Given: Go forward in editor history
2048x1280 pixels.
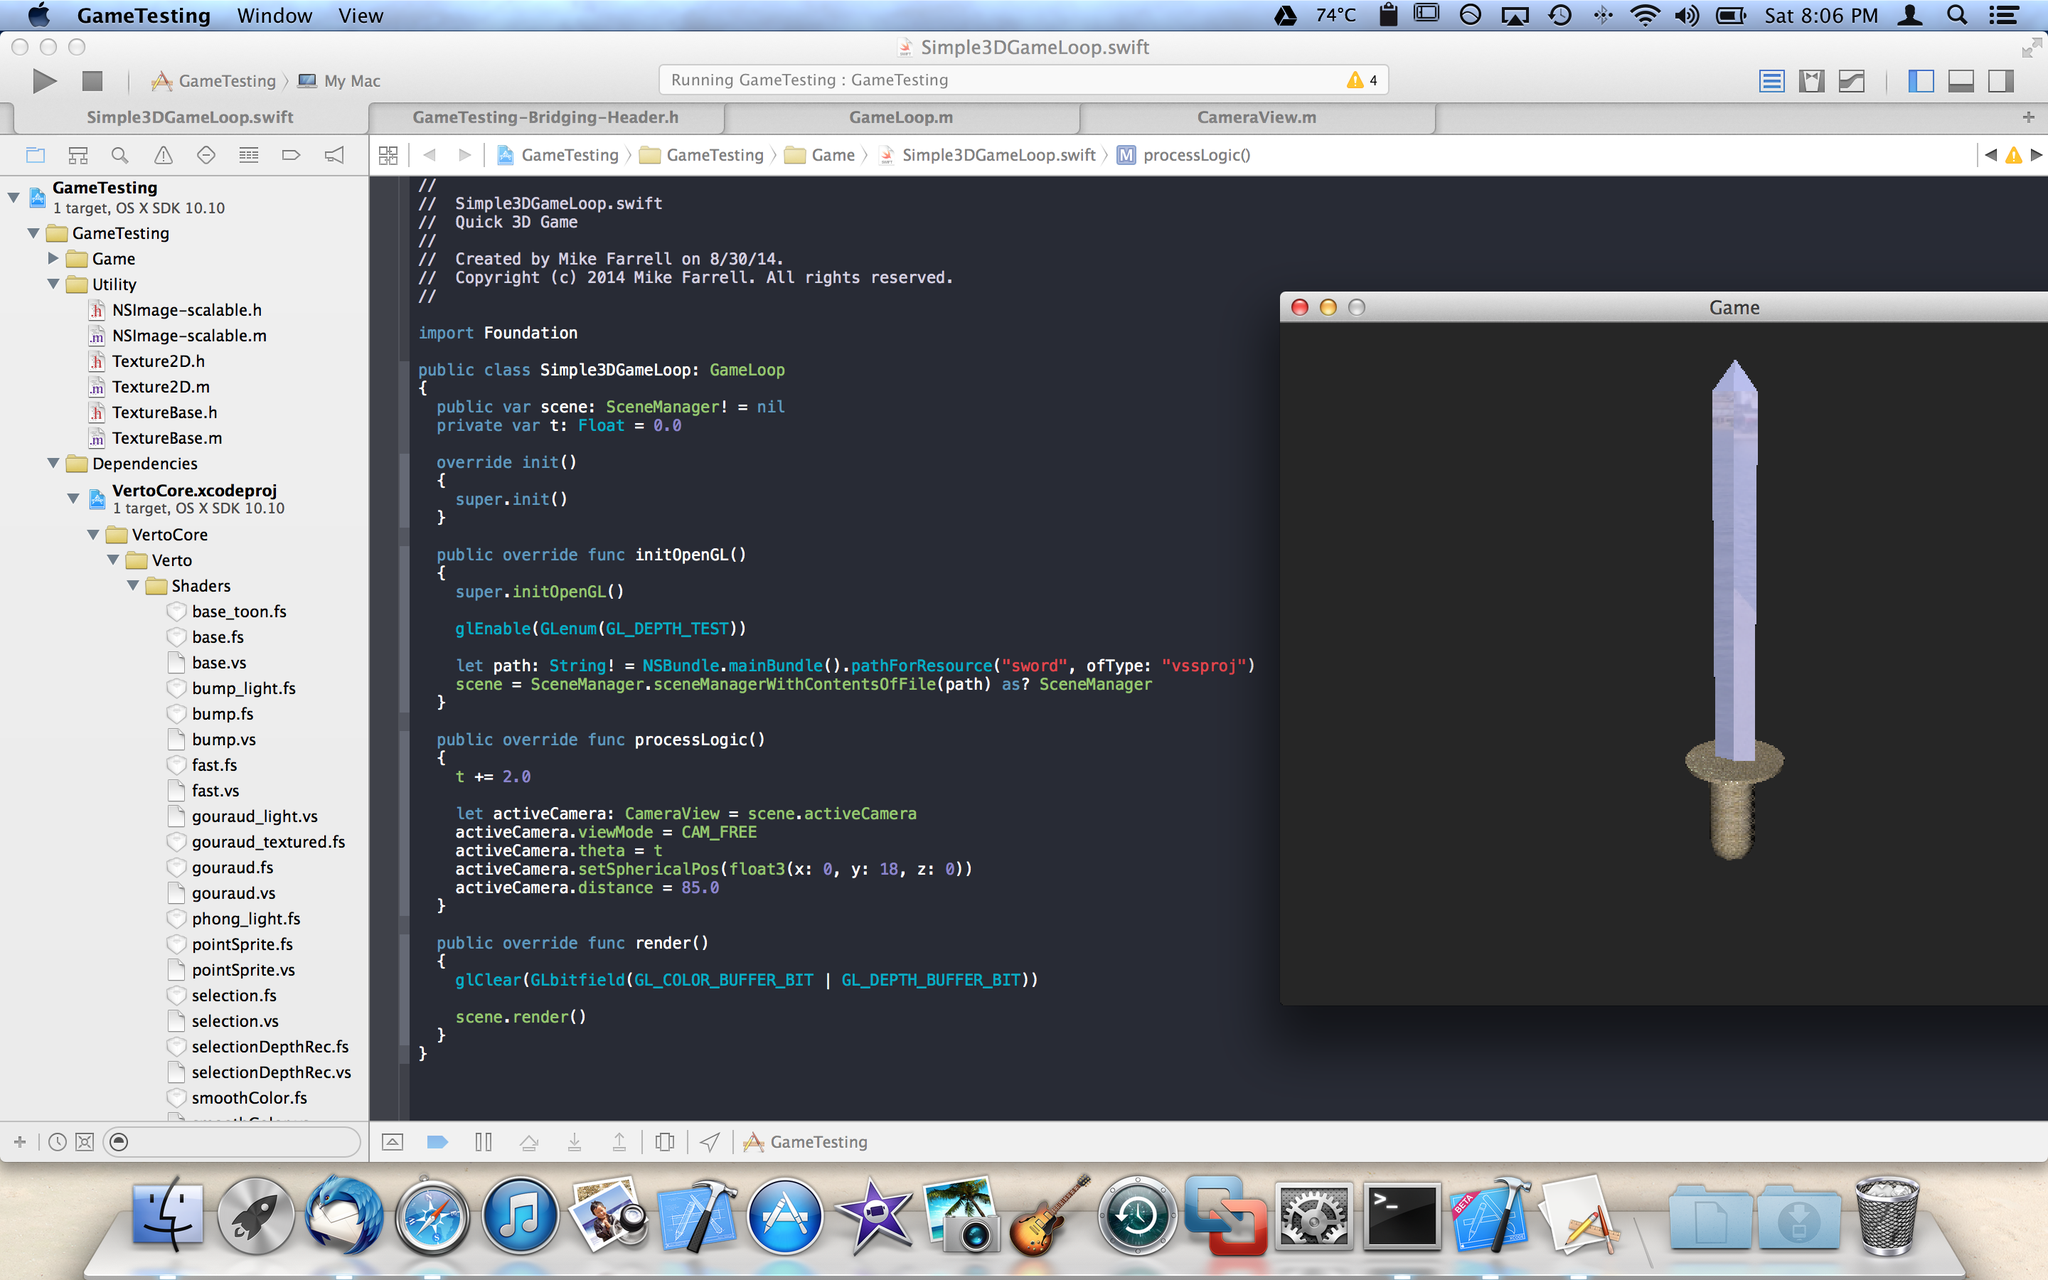Looking at the screenshot, I should [464, 155].
